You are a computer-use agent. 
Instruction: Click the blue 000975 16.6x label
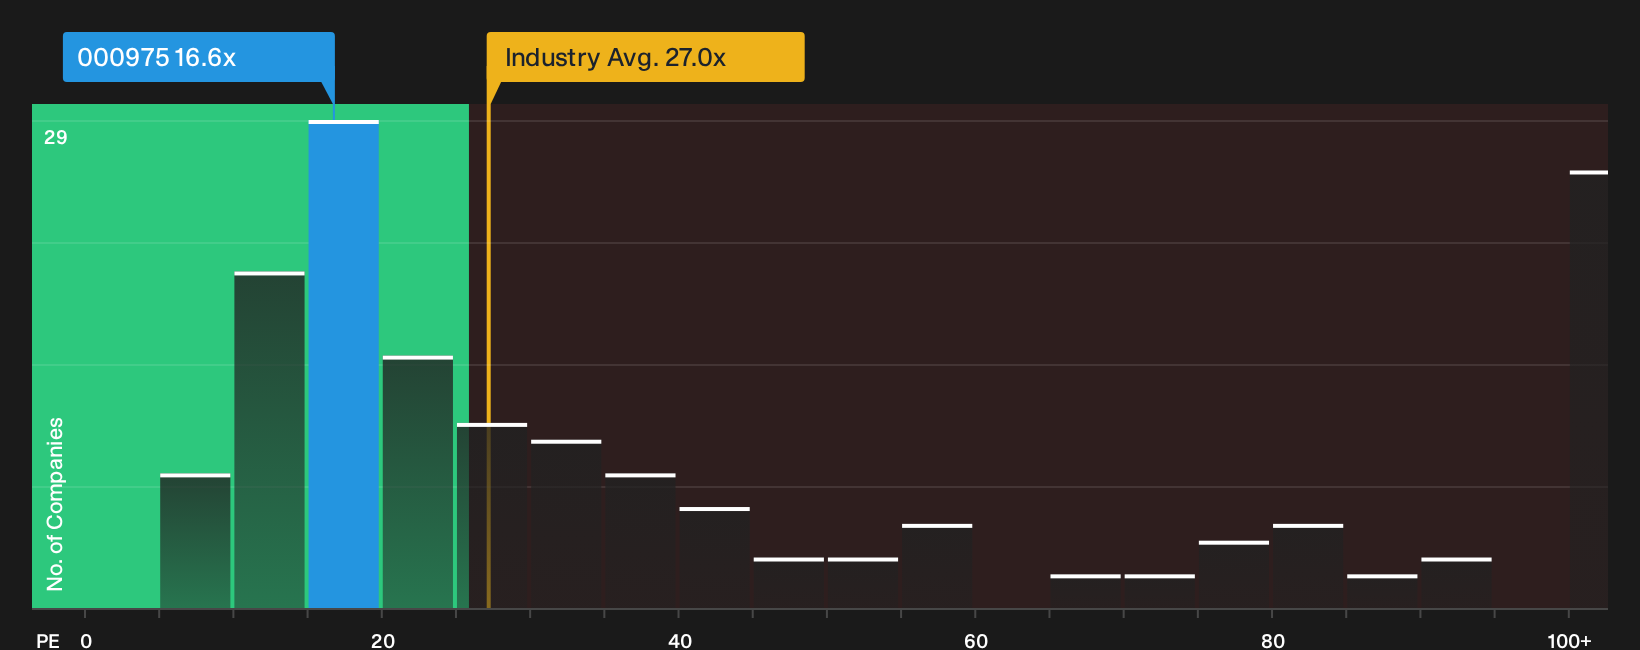(198, 57)
